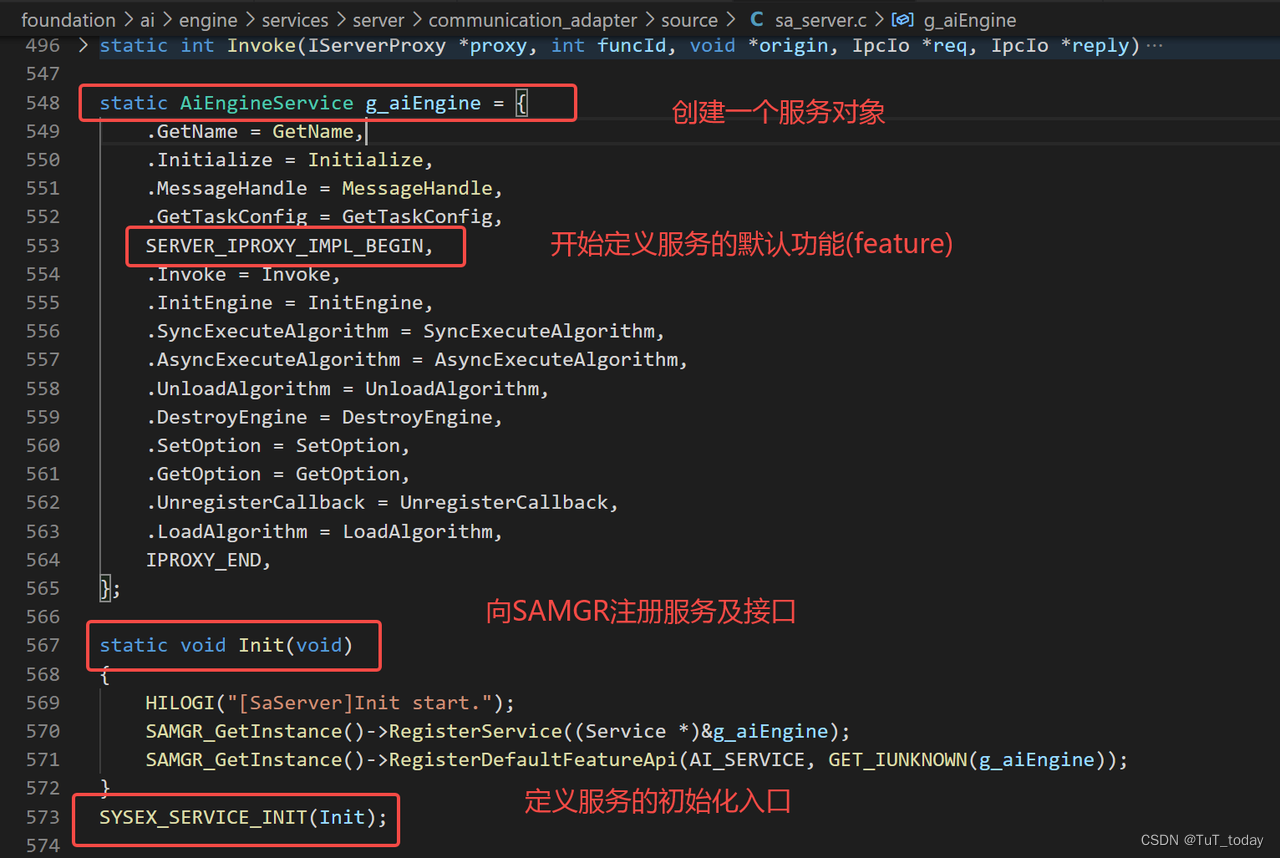The height and width of the screenshot is (858, 1280).
Task: Click the .InitEngine = InitEngine line
Action: click(290, 302)
